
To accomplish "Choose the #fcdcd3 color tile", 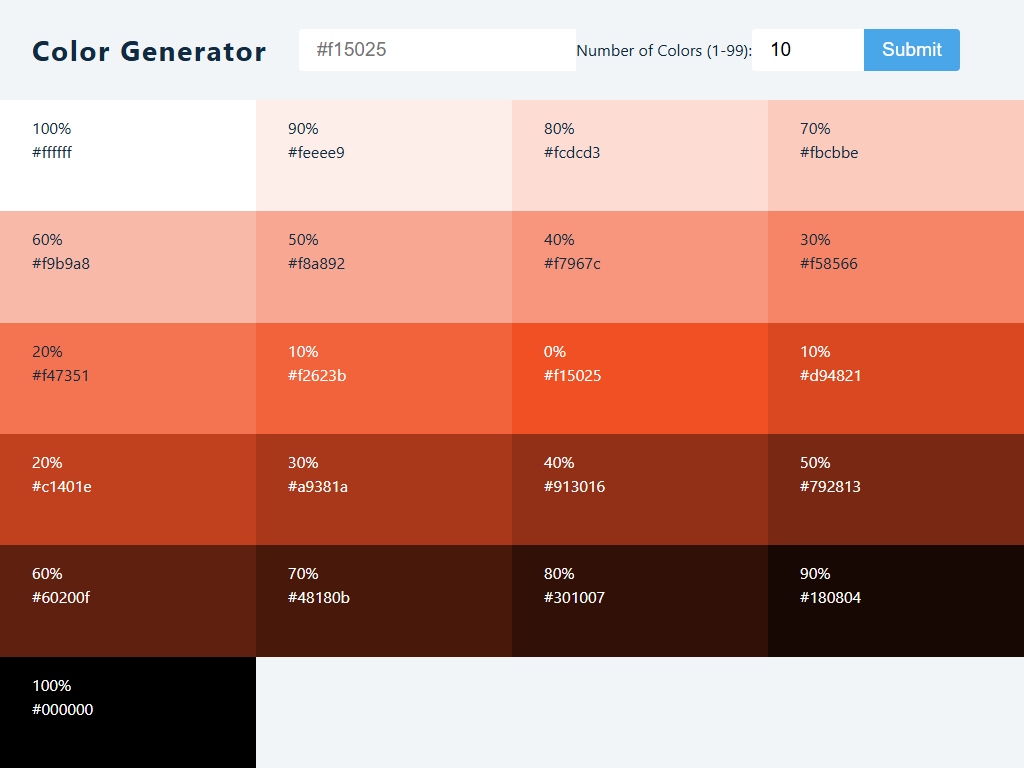I will click(x=640, y=155).
